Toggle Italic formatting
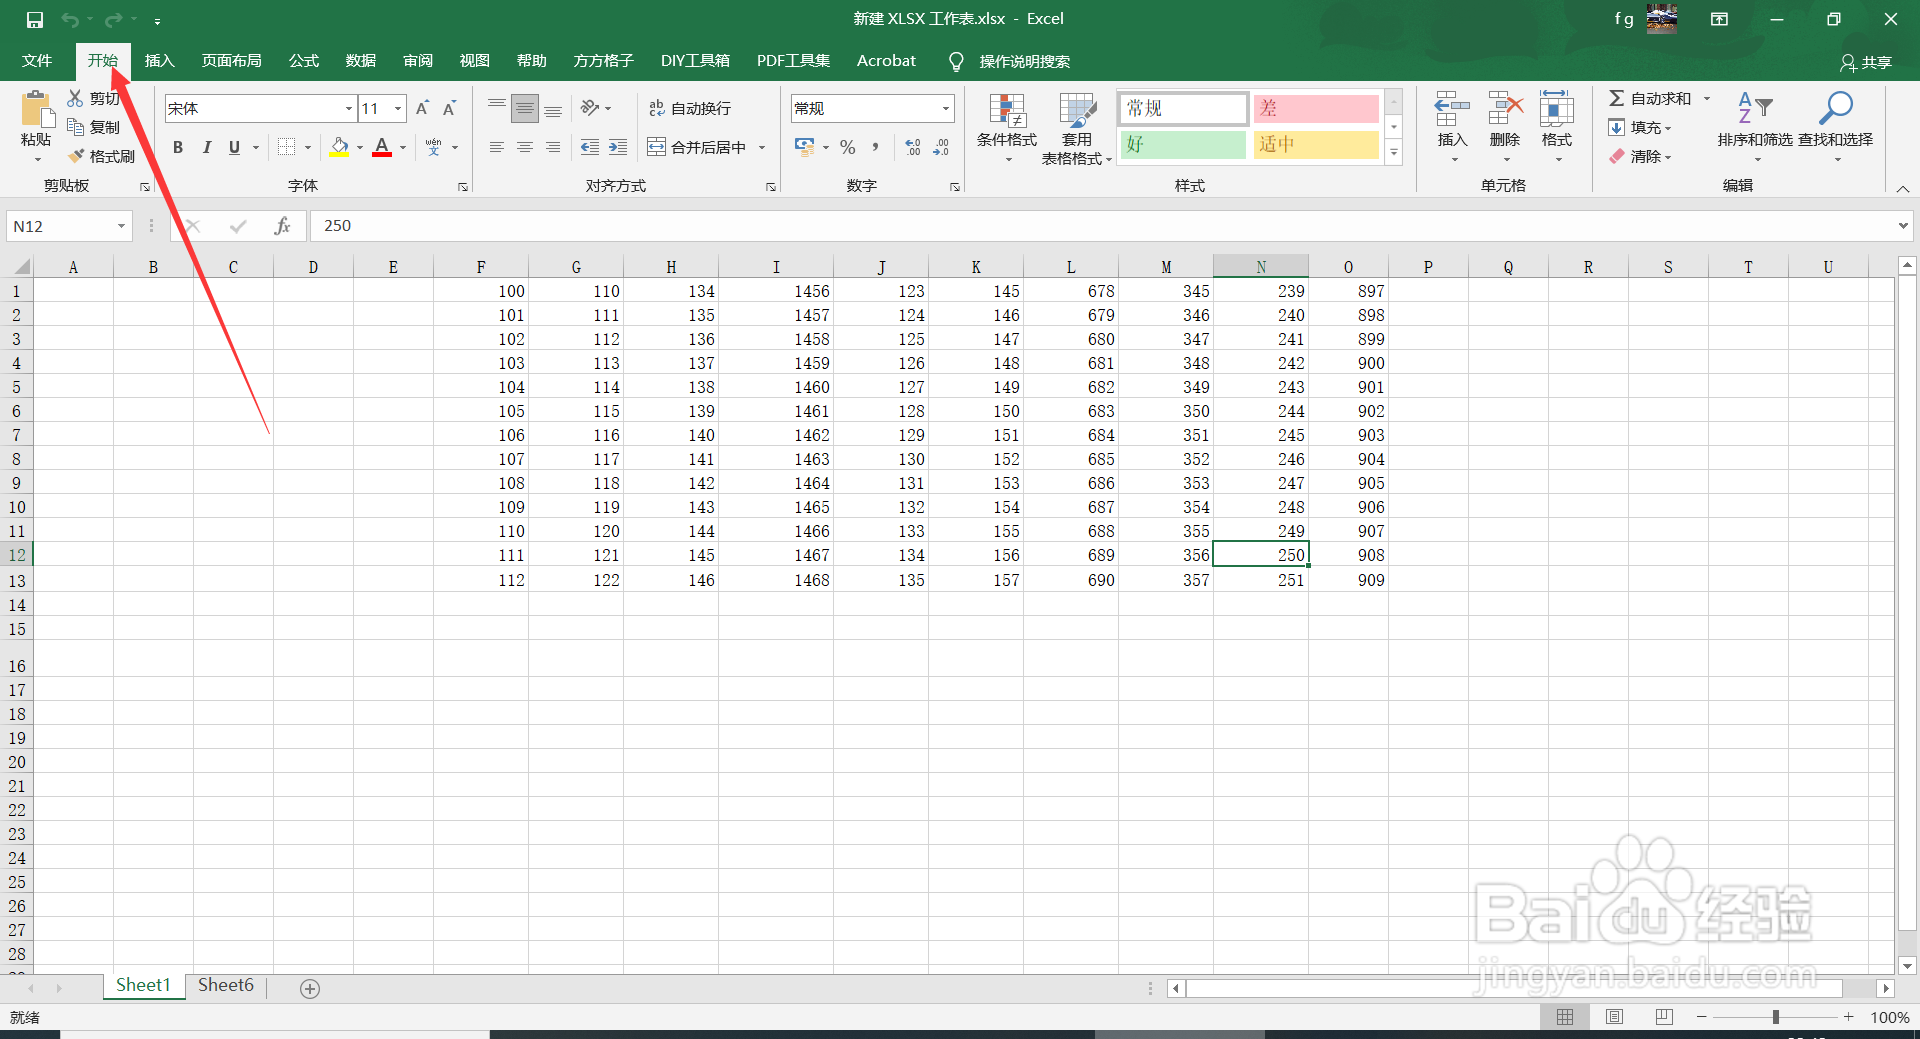 pyautogui.click(x=206, y=147)
